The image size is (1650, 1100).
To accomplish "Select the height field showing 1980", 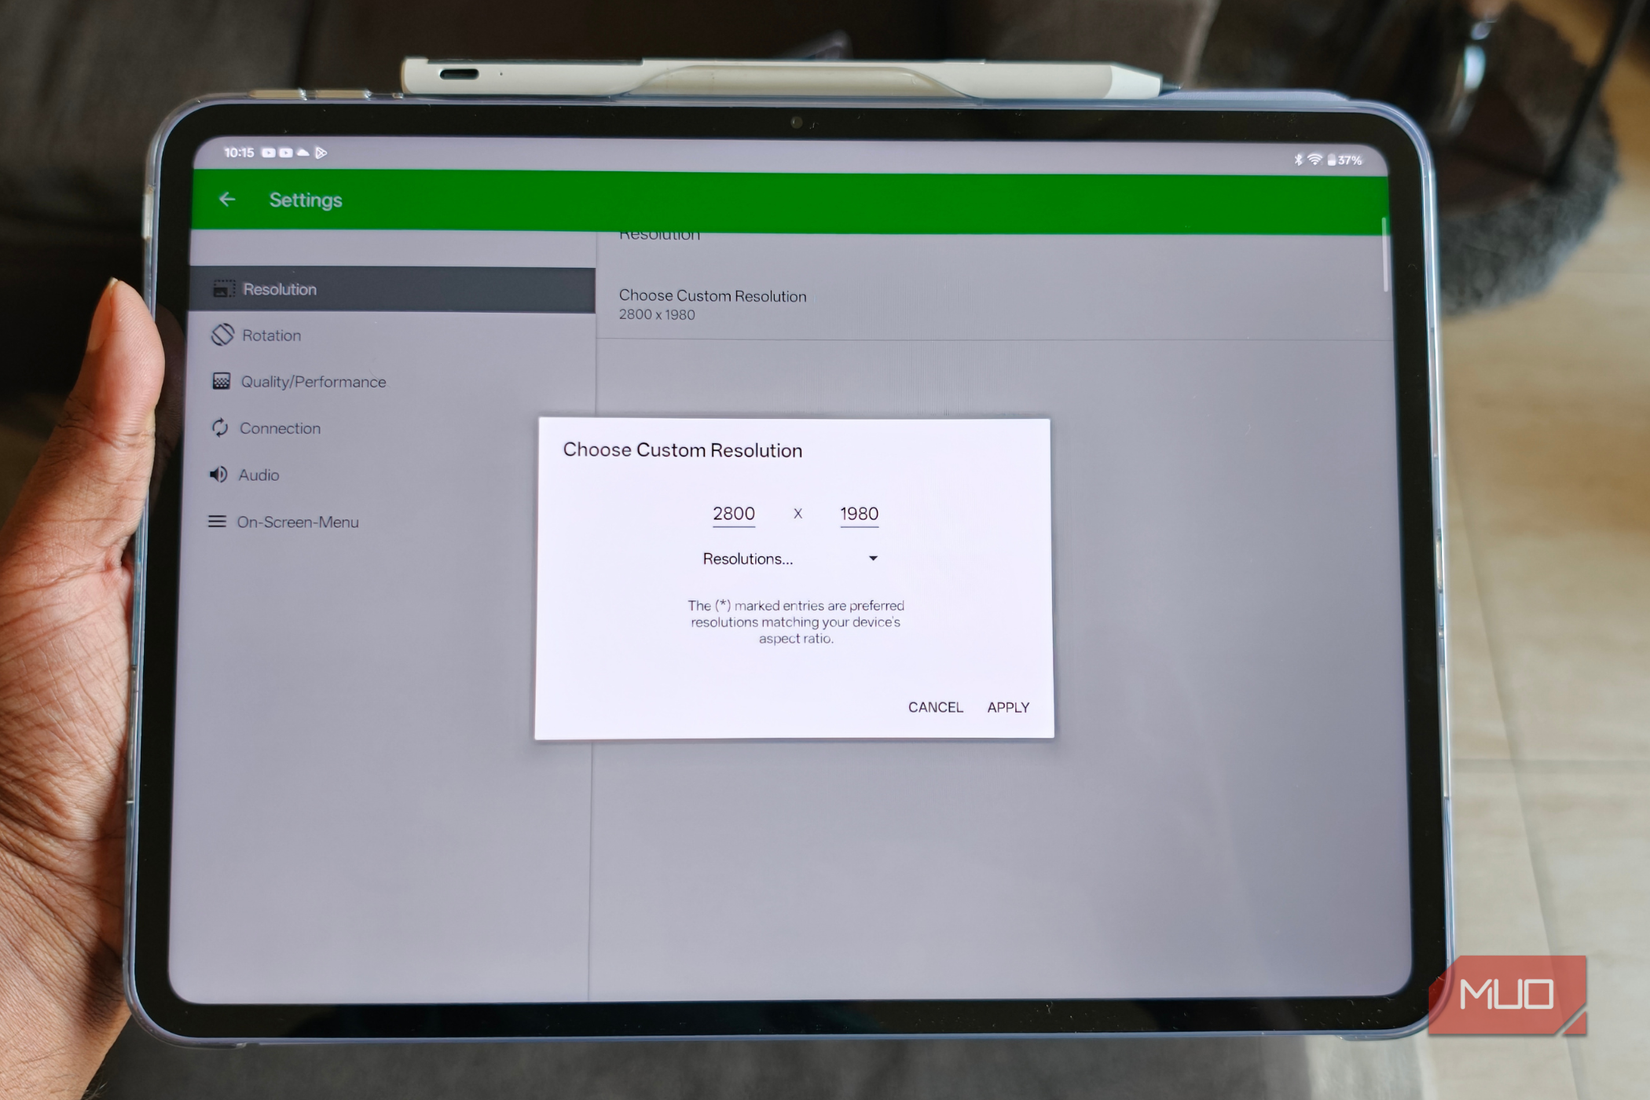I will pyautogui.click(x=858, y=513).
